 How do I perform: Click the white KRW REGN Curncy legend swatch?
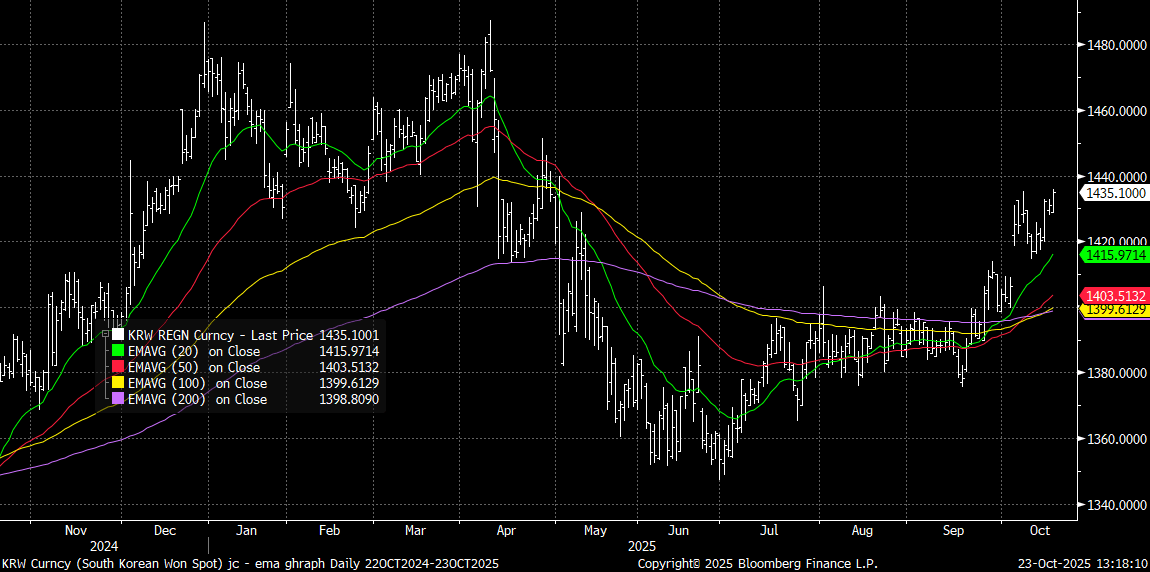pyautogui.click(x=119, y=335)
